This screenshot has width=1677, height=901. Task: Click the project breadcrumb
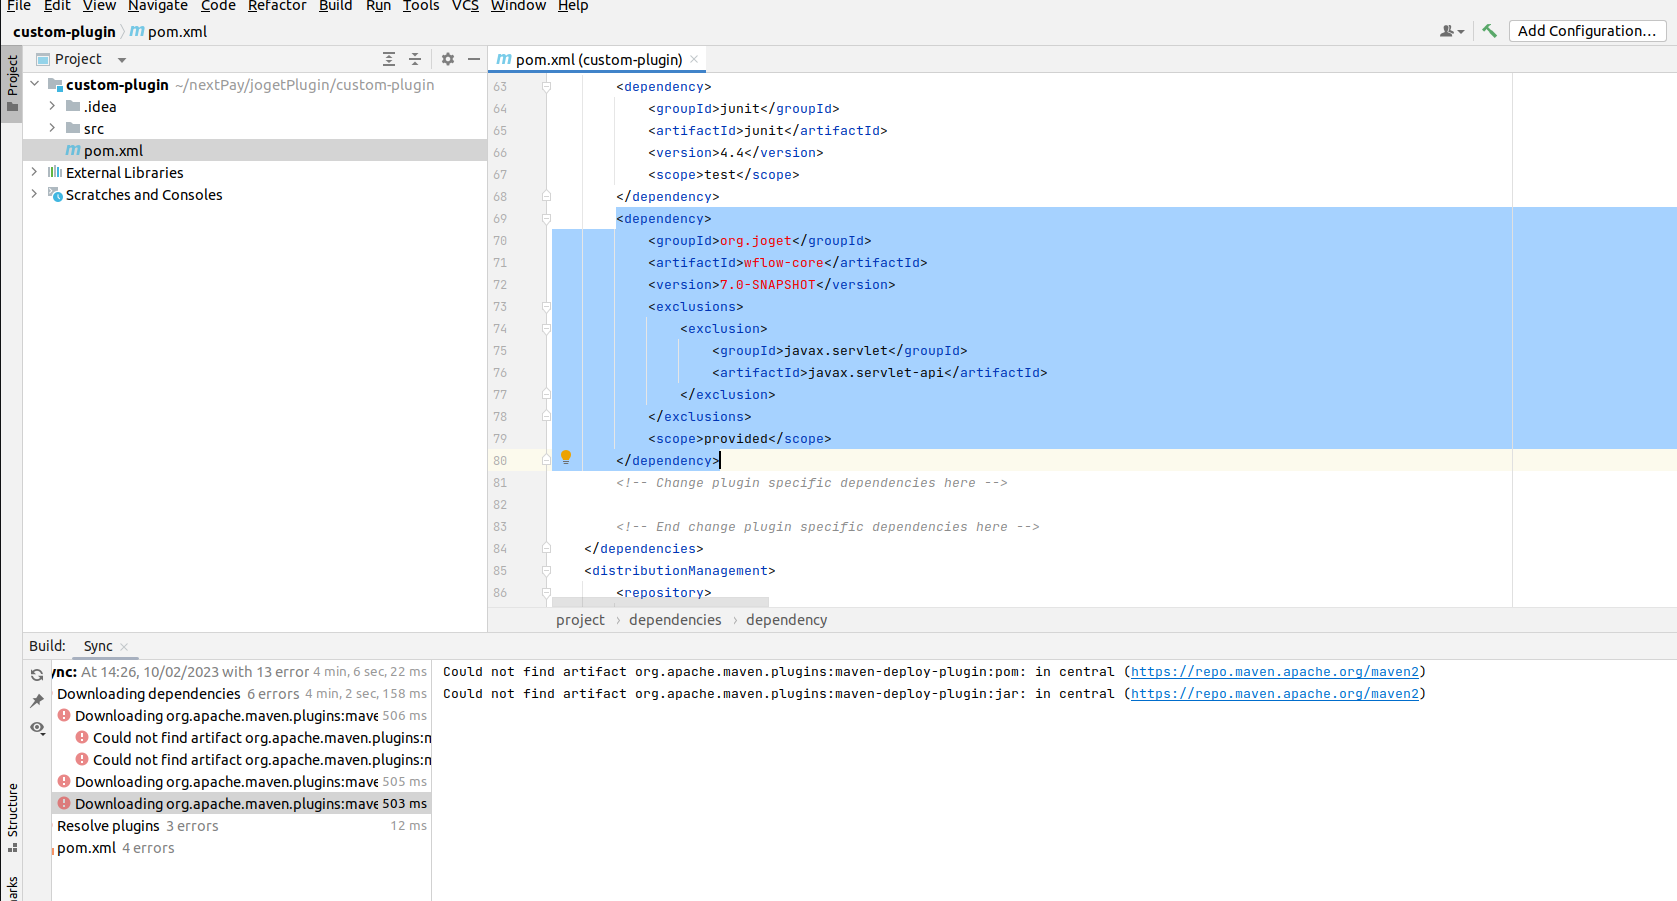[x=580, y=620]
